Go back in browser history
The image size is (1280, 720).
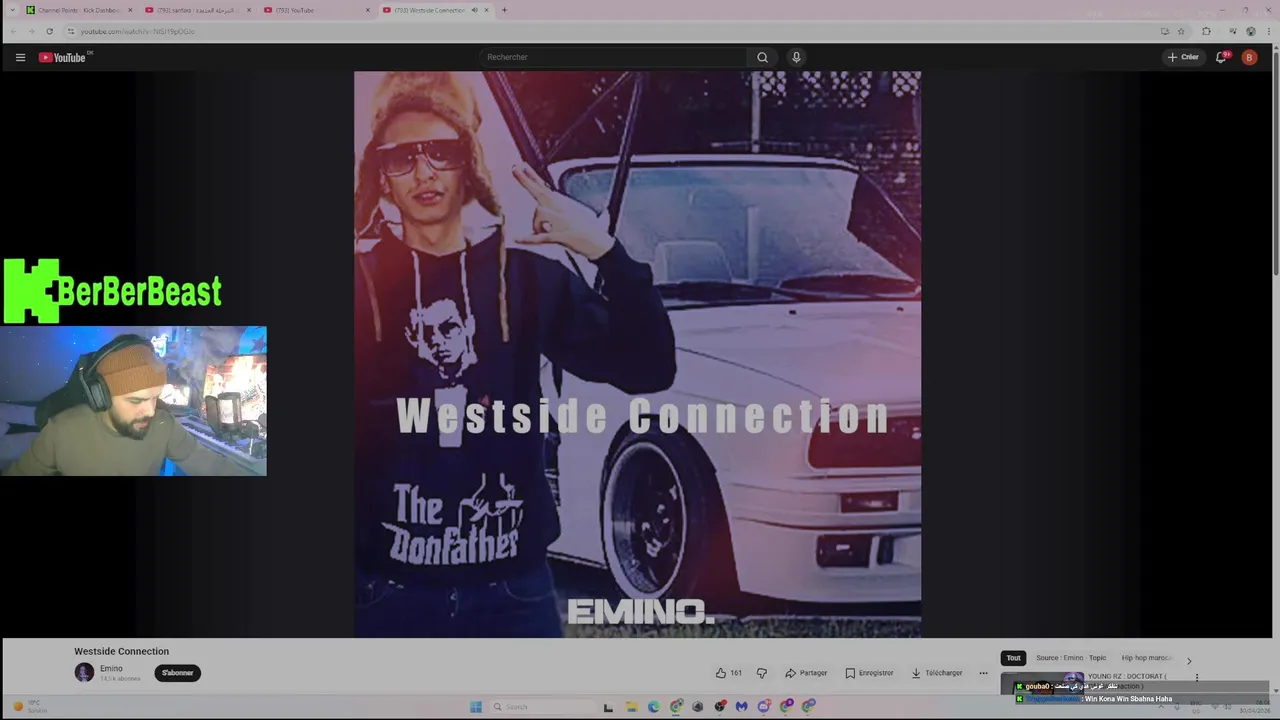coord(13,31)
